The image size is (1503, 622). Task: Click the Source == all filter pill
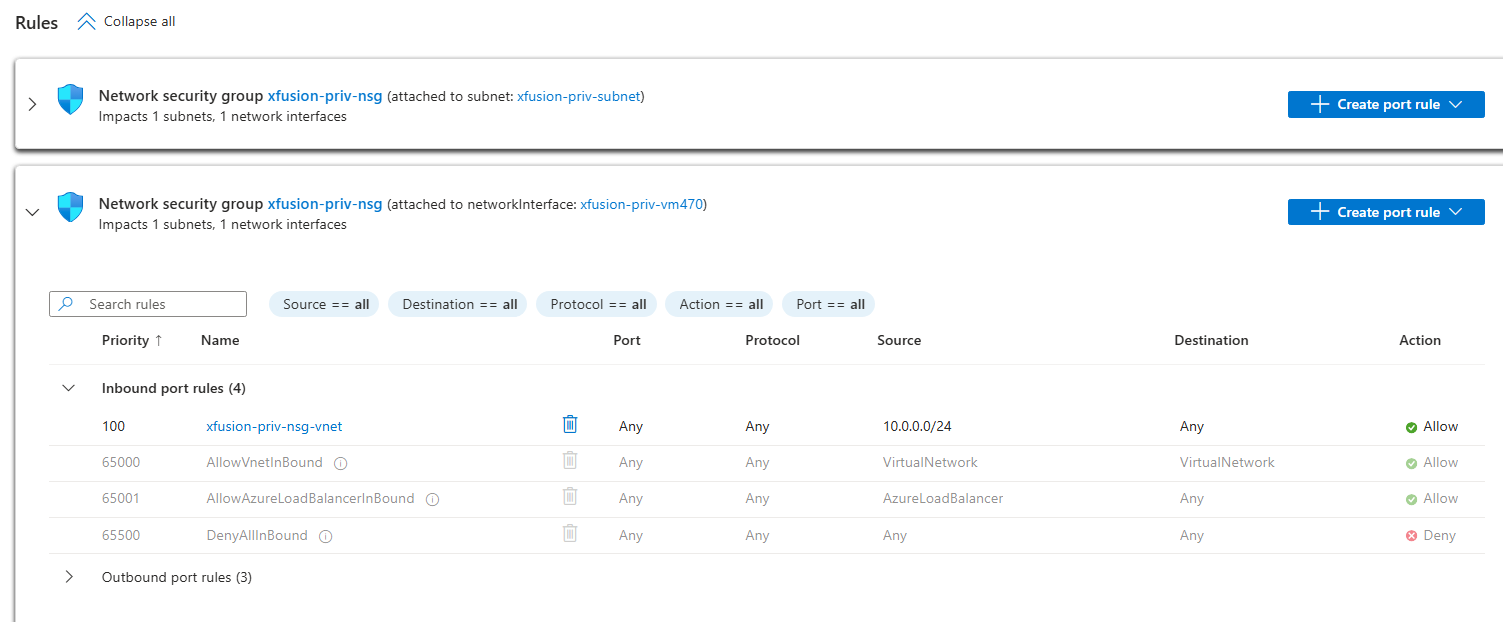pyautogui.click(x=324, y=304)
